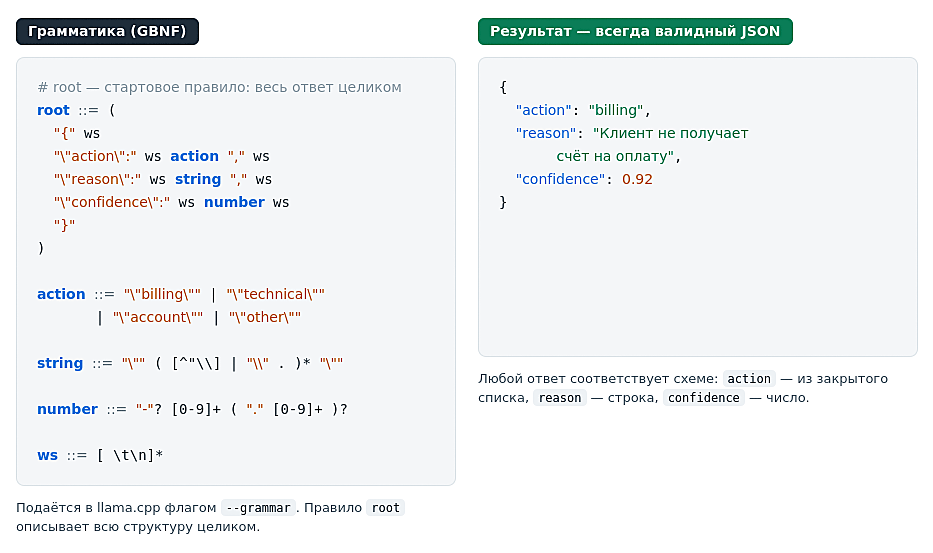Viewport: 933px width, 553px height.
Task: Click the --grammar flag code chip
Action: pos(258,508)
